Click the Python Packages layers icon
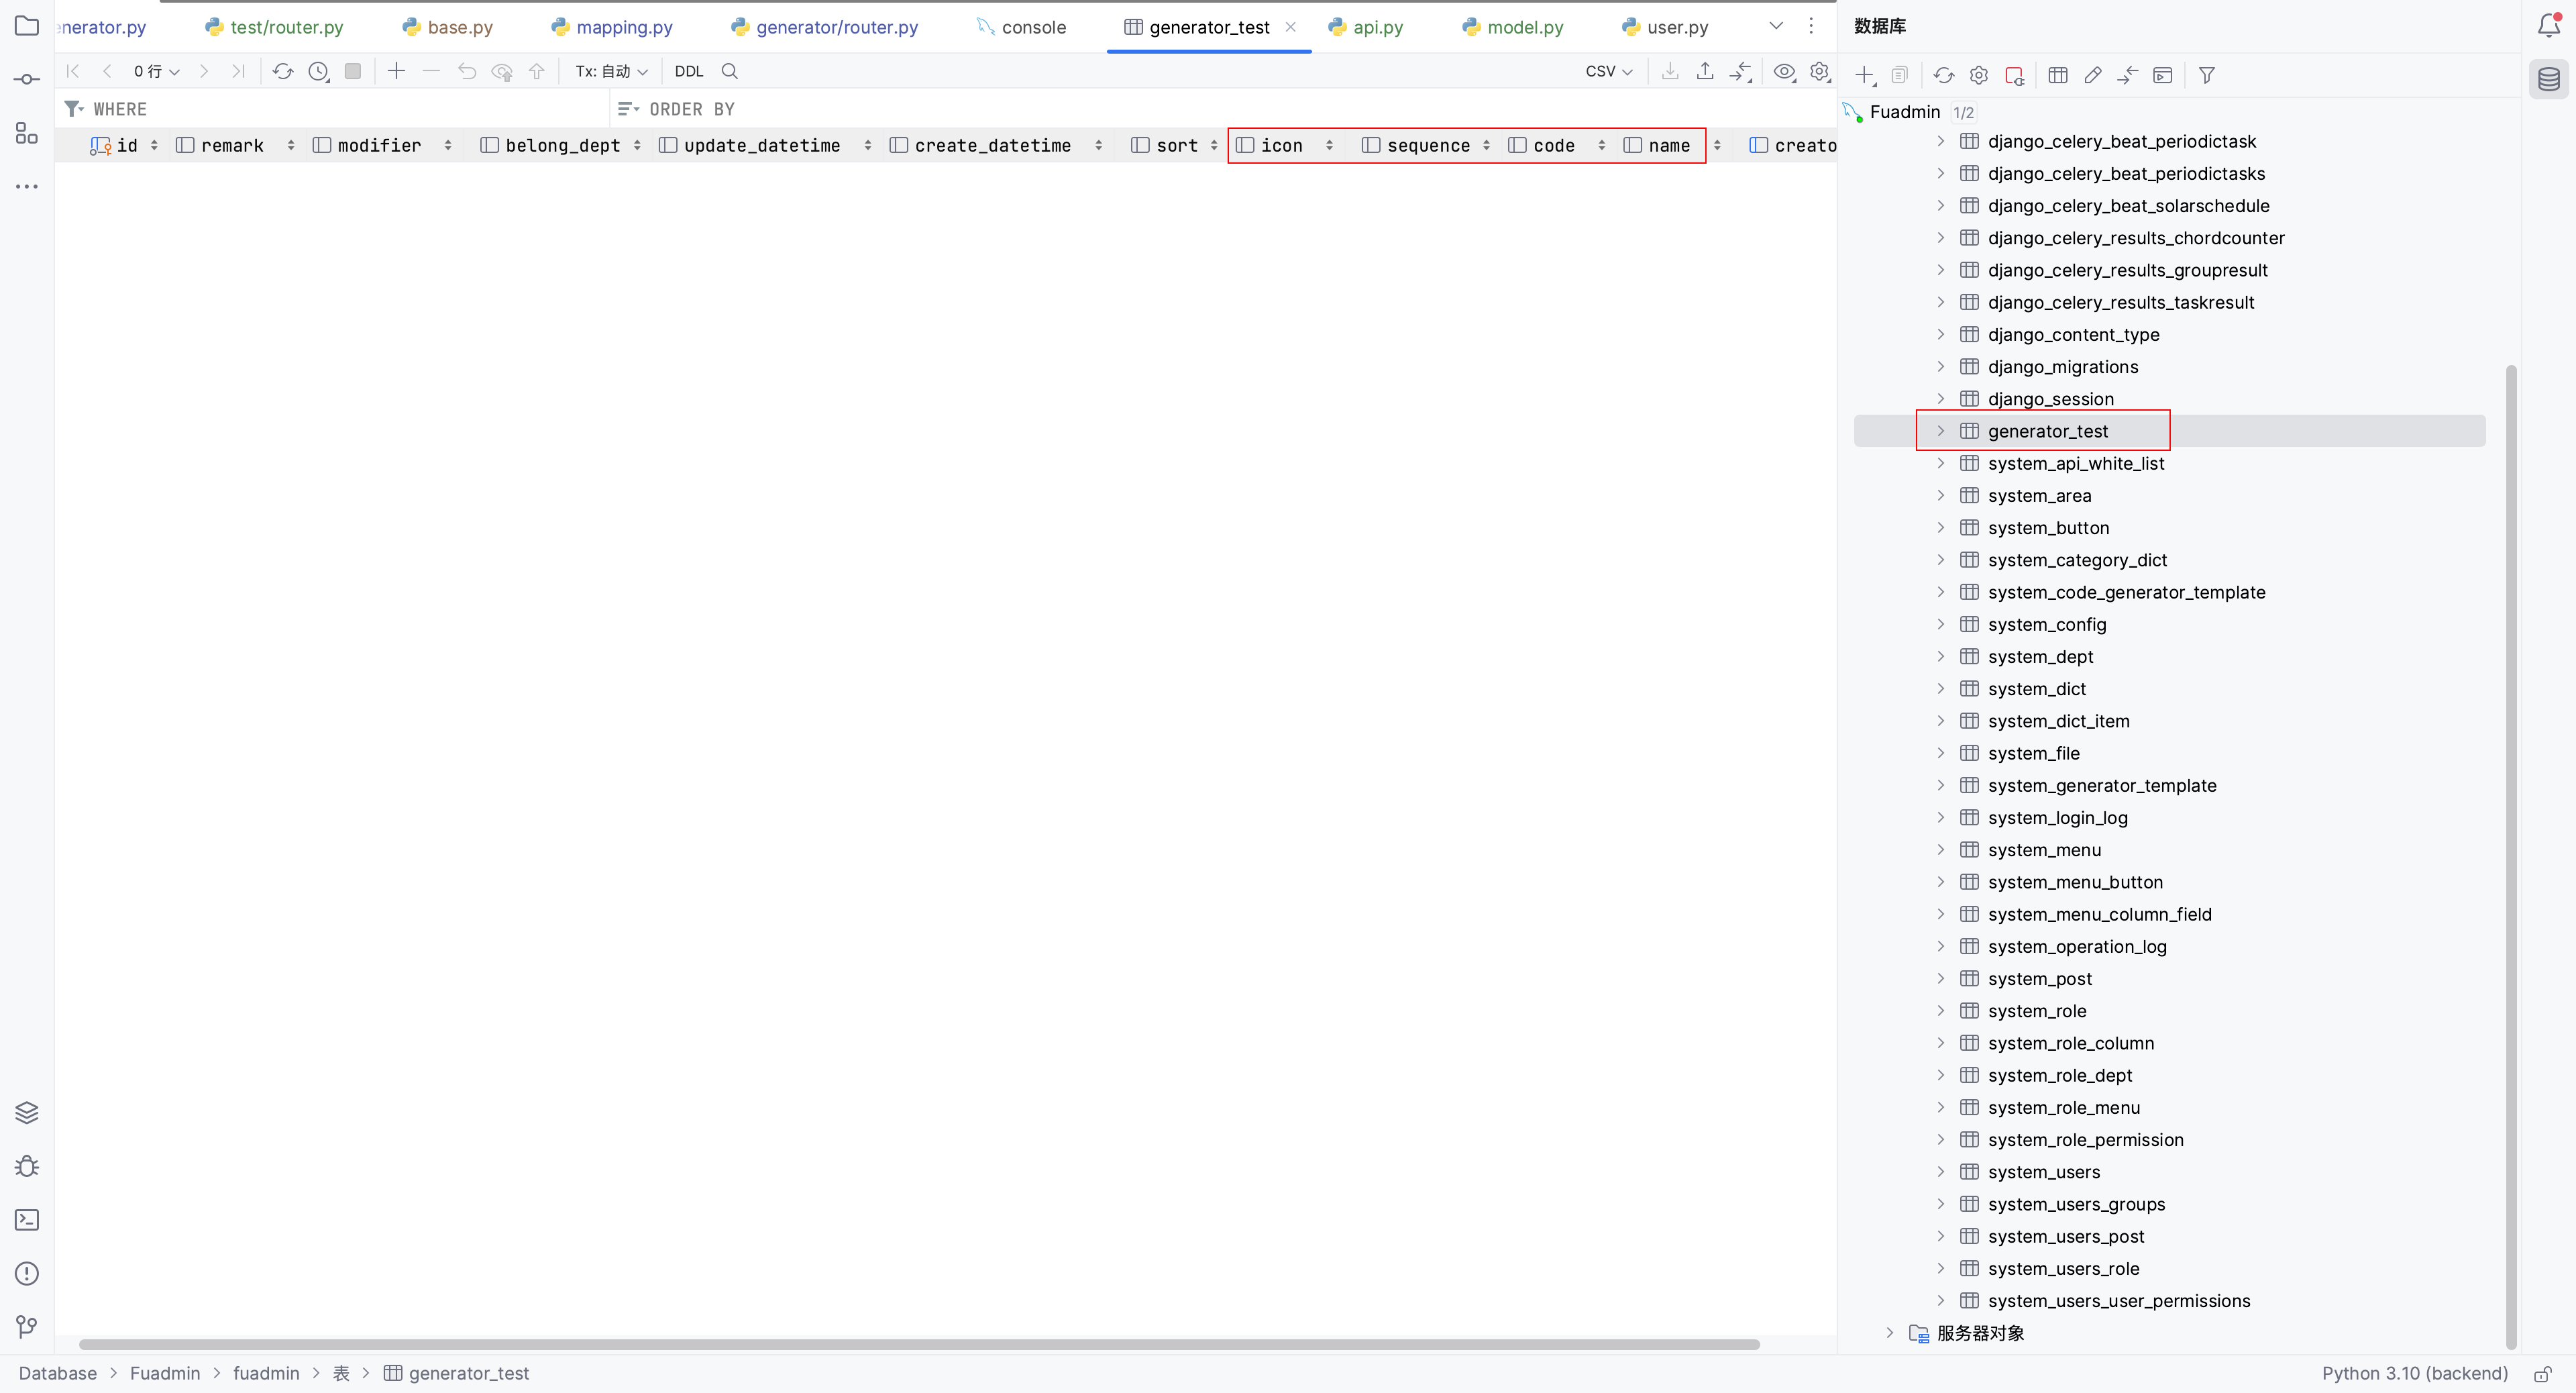Viewport: 2576px width, 1393px height. 27,1112
